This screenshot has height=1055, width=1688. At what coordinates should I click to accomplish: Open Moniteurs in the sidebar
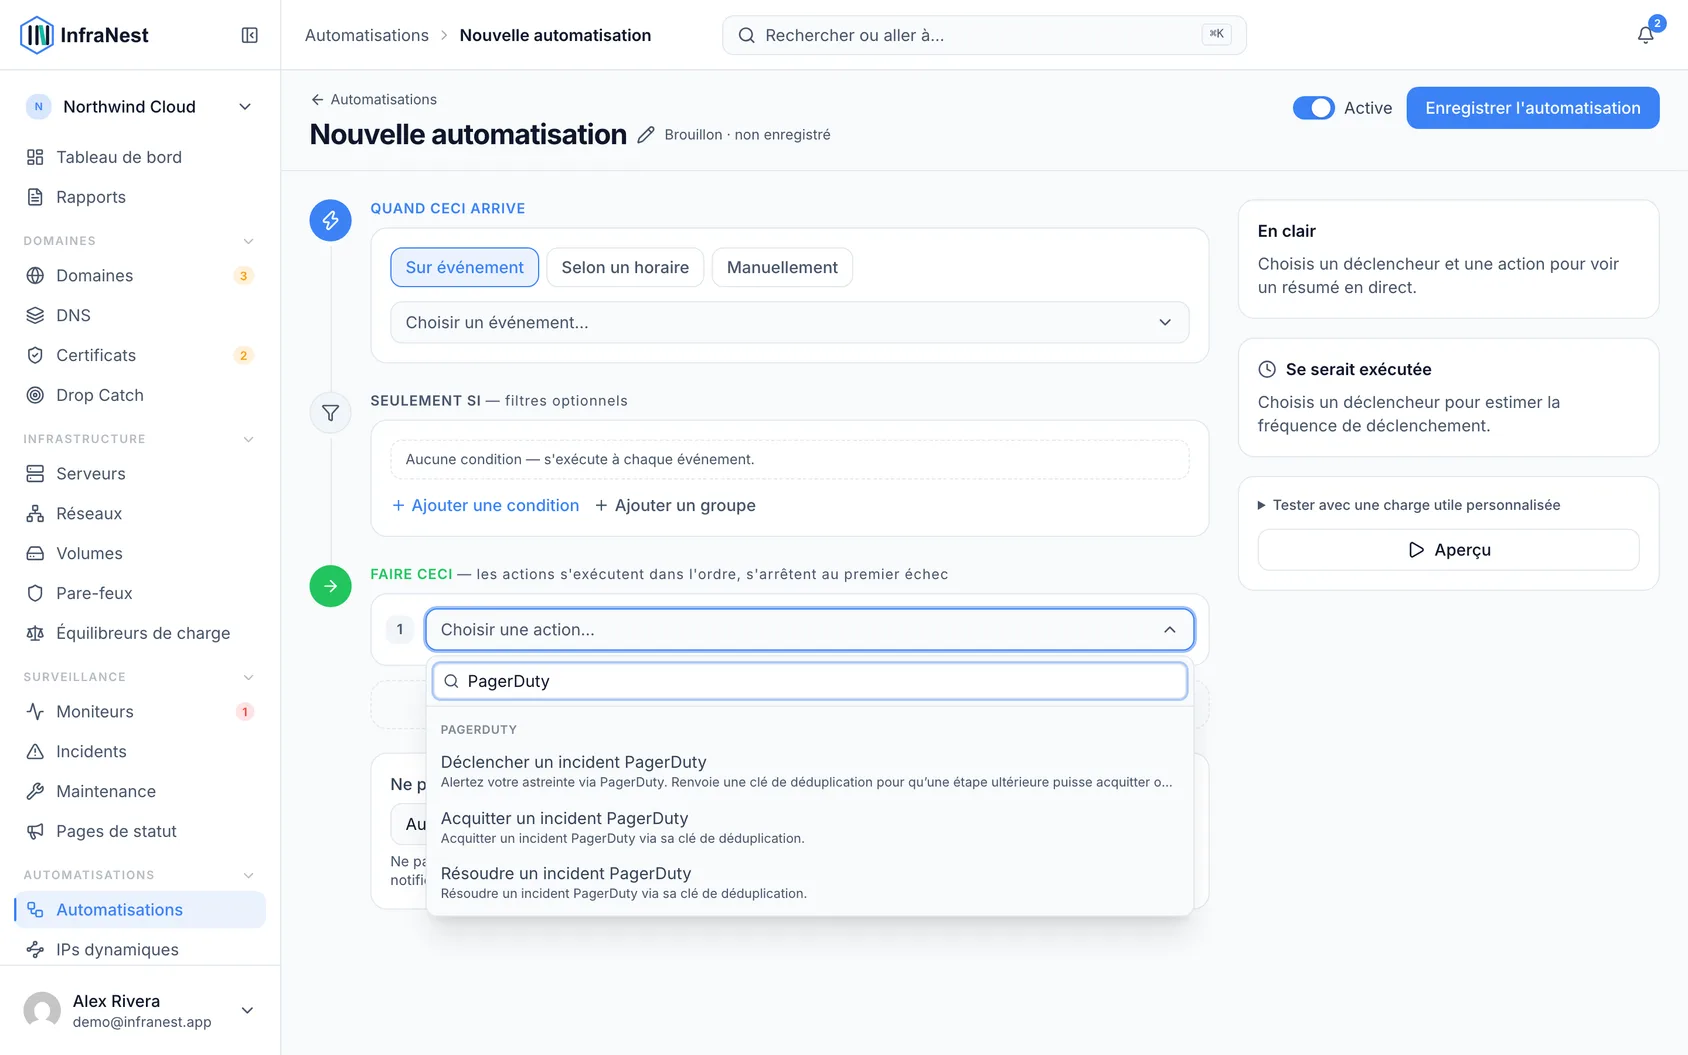tap(140, 711)
